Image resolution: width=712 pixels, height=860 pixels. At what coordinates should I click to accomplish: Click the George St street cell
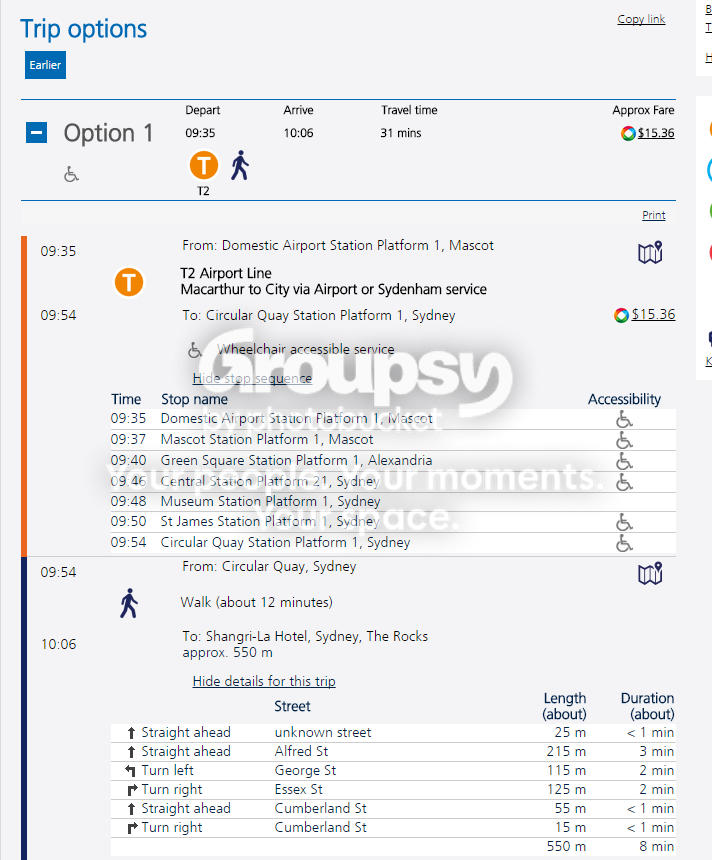(x=306, y=771)
